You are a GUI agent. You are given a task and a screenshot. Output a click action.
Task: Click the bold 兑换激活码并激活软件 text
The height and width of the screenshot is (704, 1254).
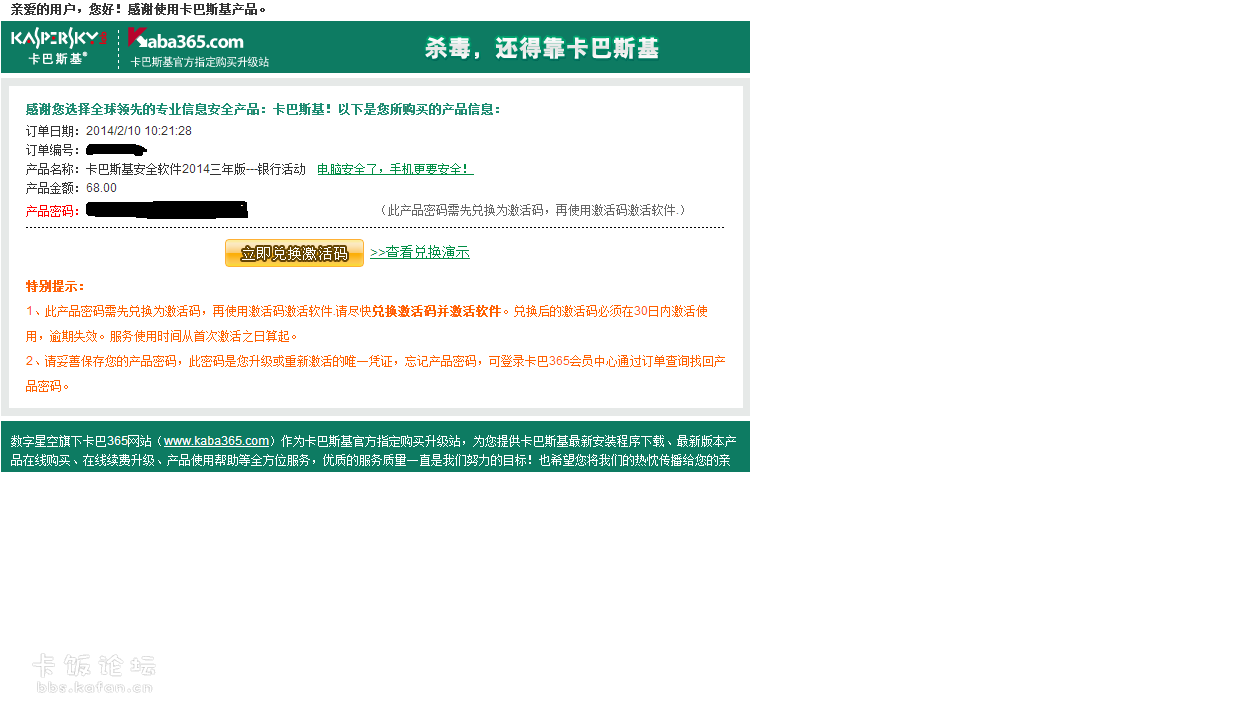tap(436, 311)
